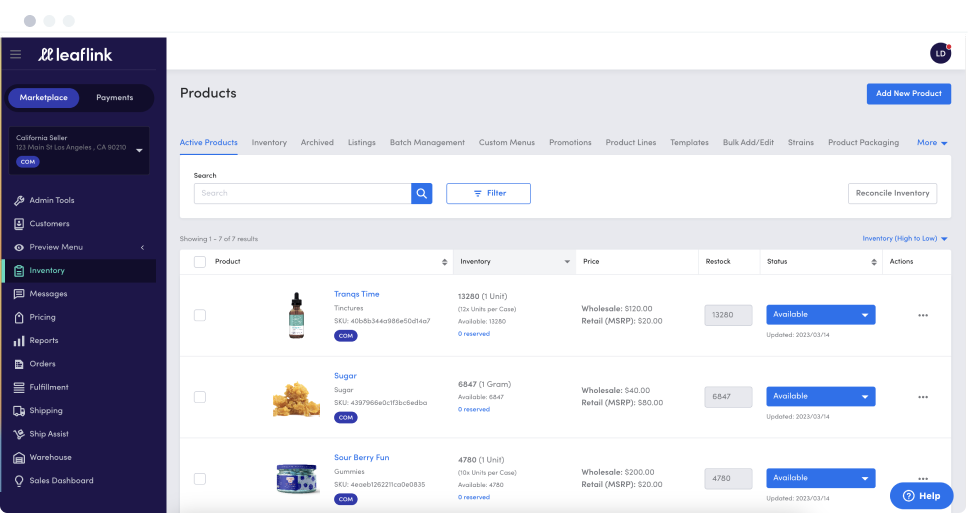Click the Reconcile Inventory button

click(893, 193)
